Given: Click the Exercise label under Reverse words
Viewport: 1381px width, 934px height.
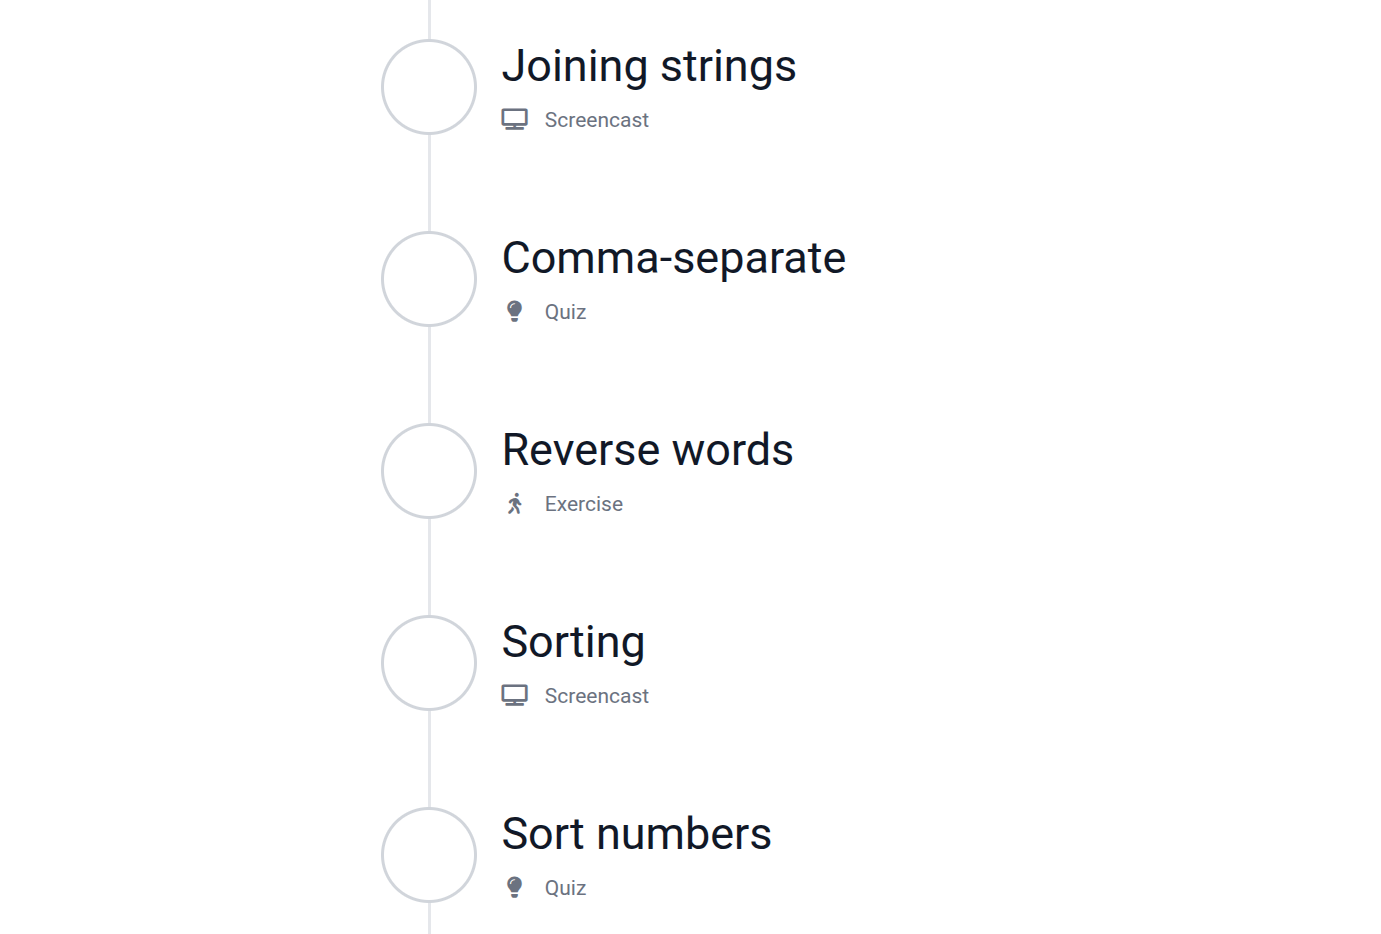Looking at the screenshot, I should click(x=583, y=503).
